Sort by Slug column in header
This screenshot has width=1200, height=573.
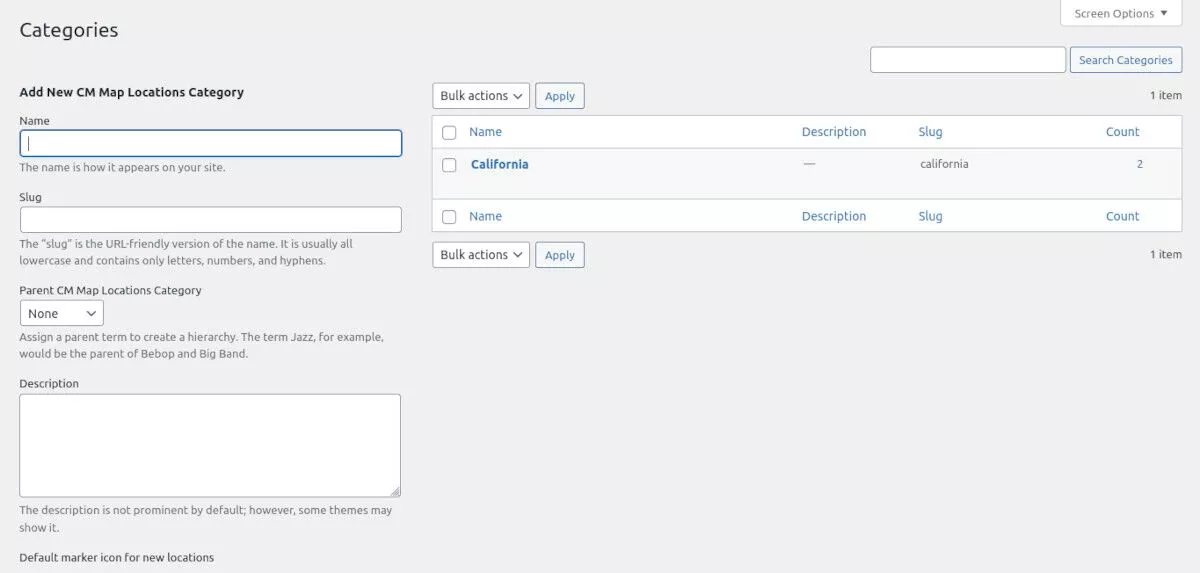click(930, 132)
